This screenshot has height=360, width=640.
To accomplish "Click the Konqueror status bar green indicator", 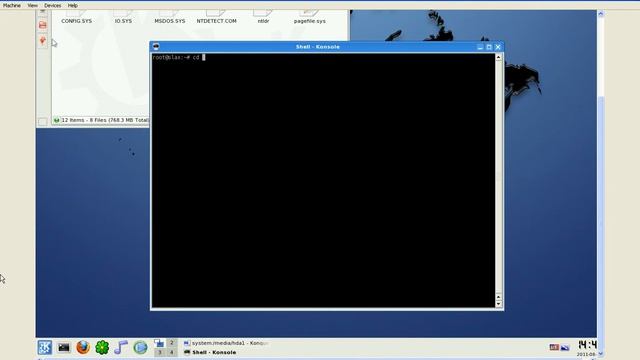I will 56,120.
